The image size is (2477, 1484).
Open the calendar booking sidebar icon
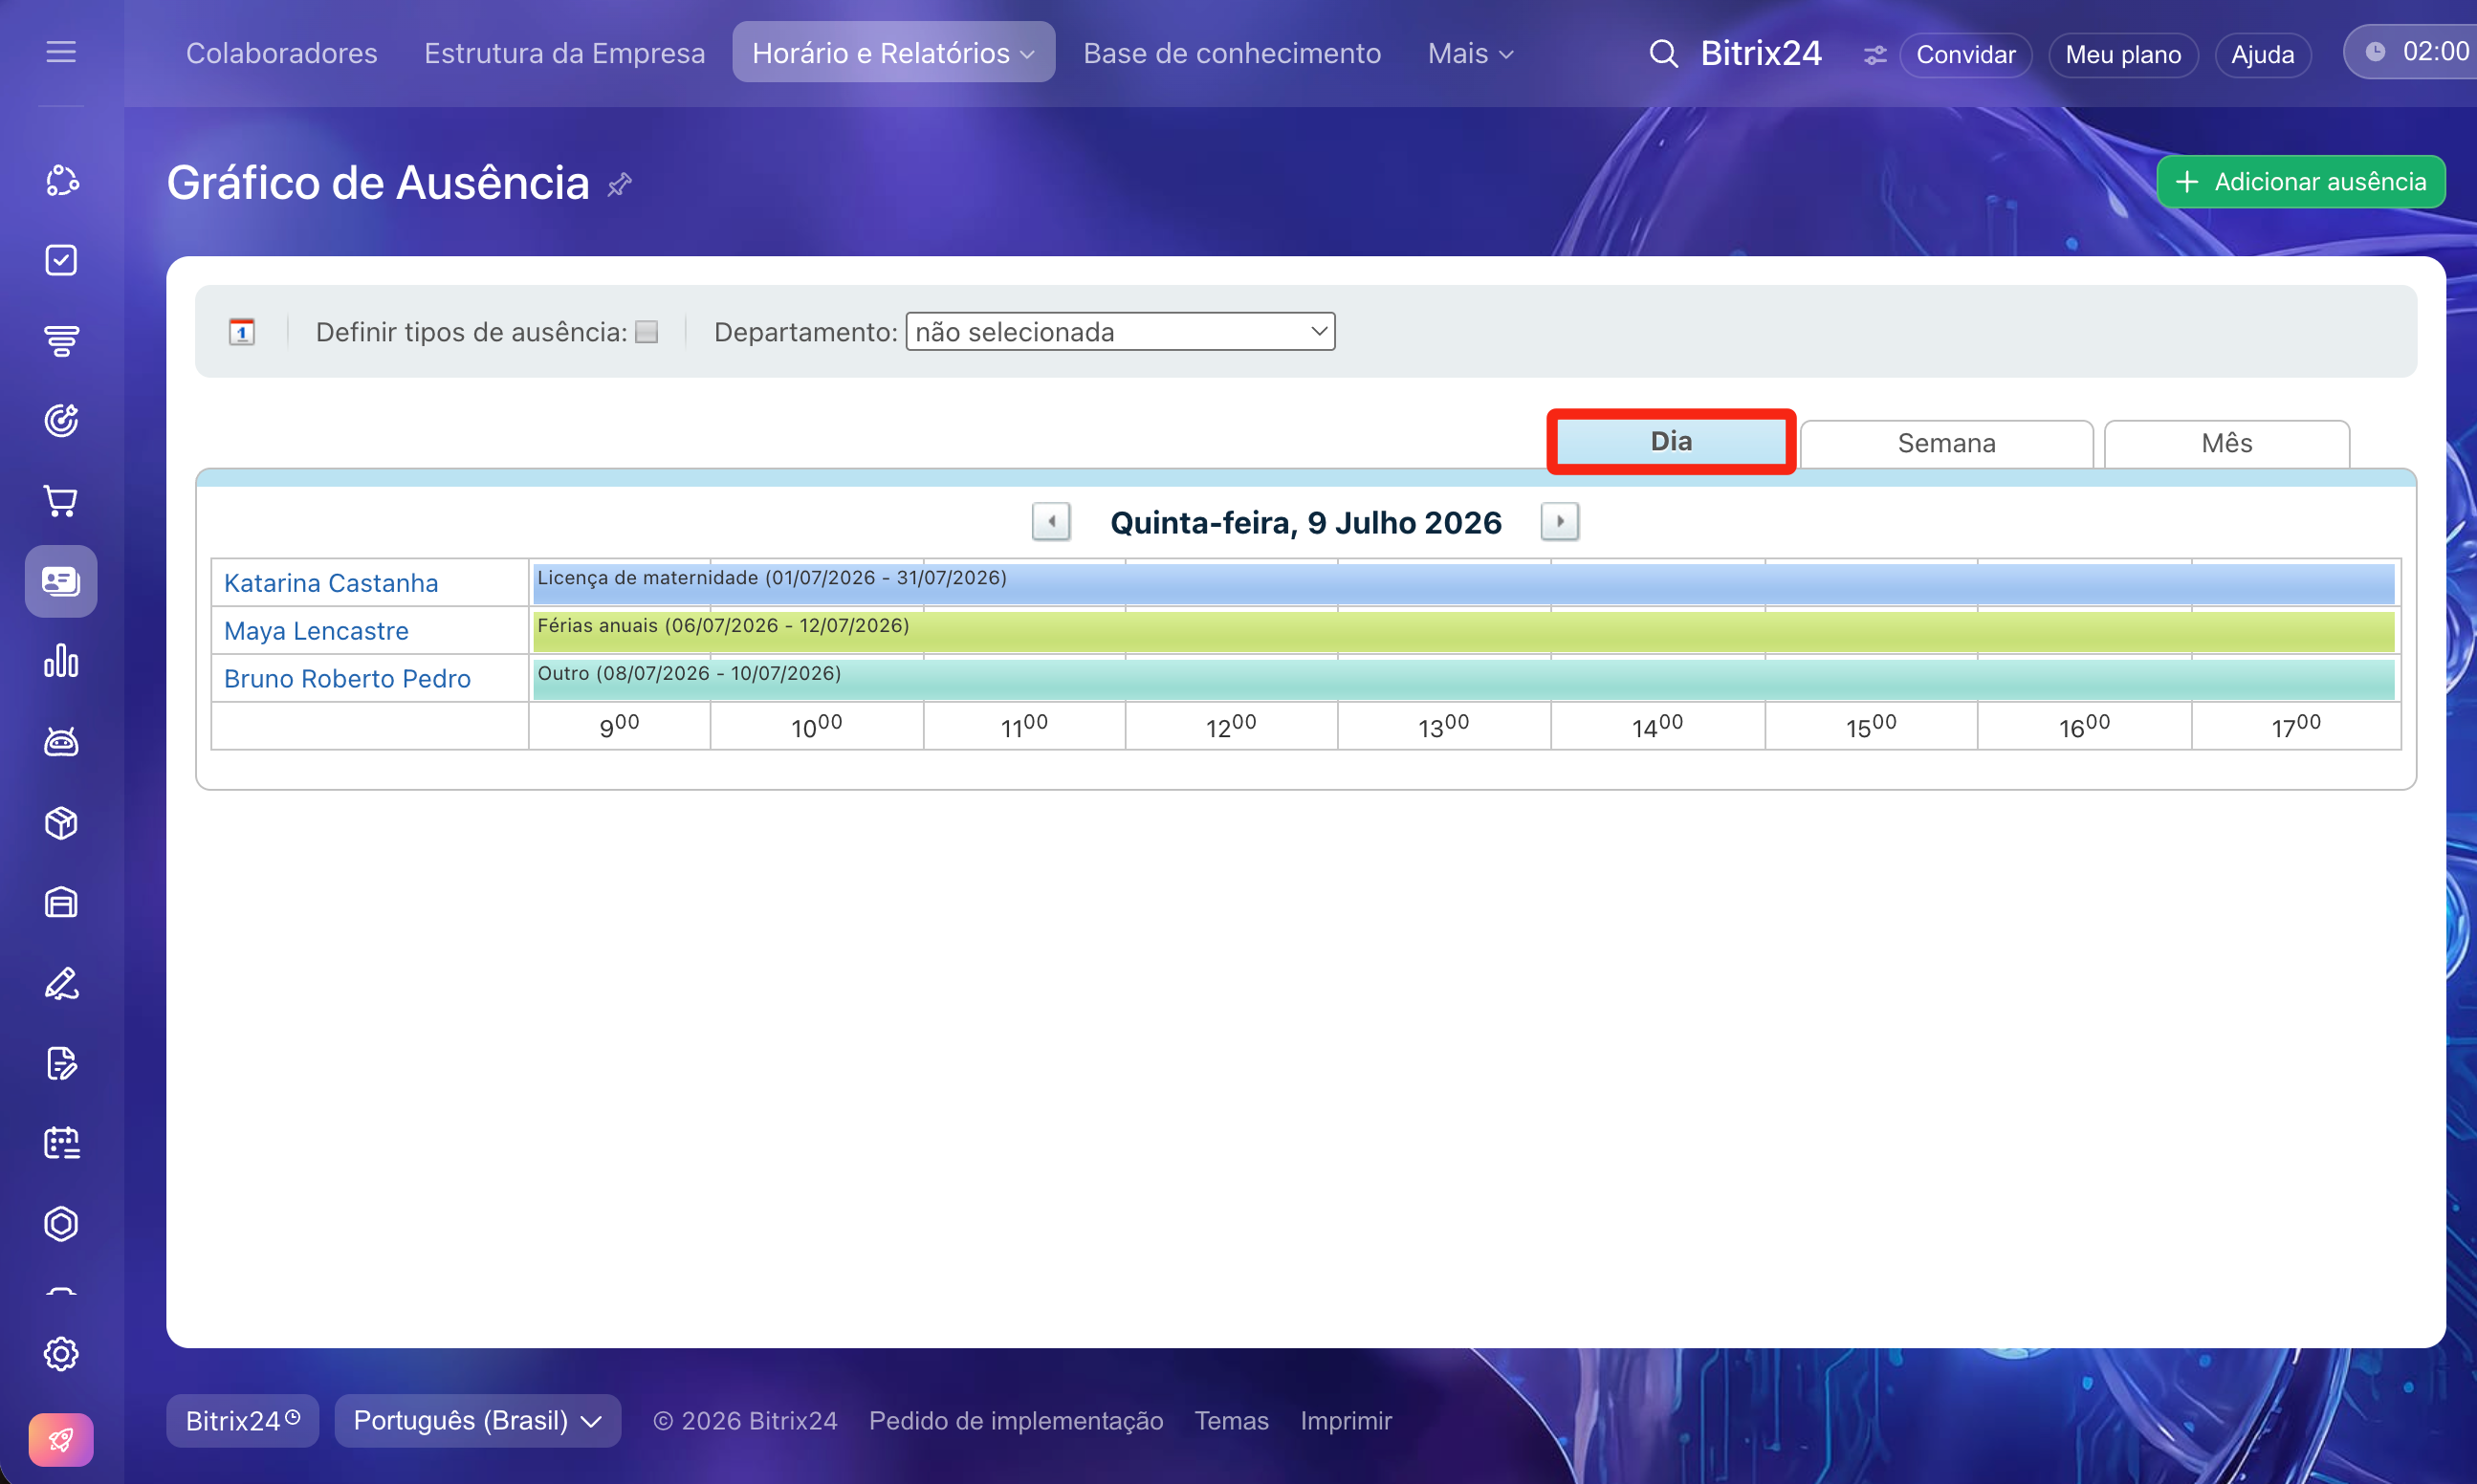point(61,1143)
